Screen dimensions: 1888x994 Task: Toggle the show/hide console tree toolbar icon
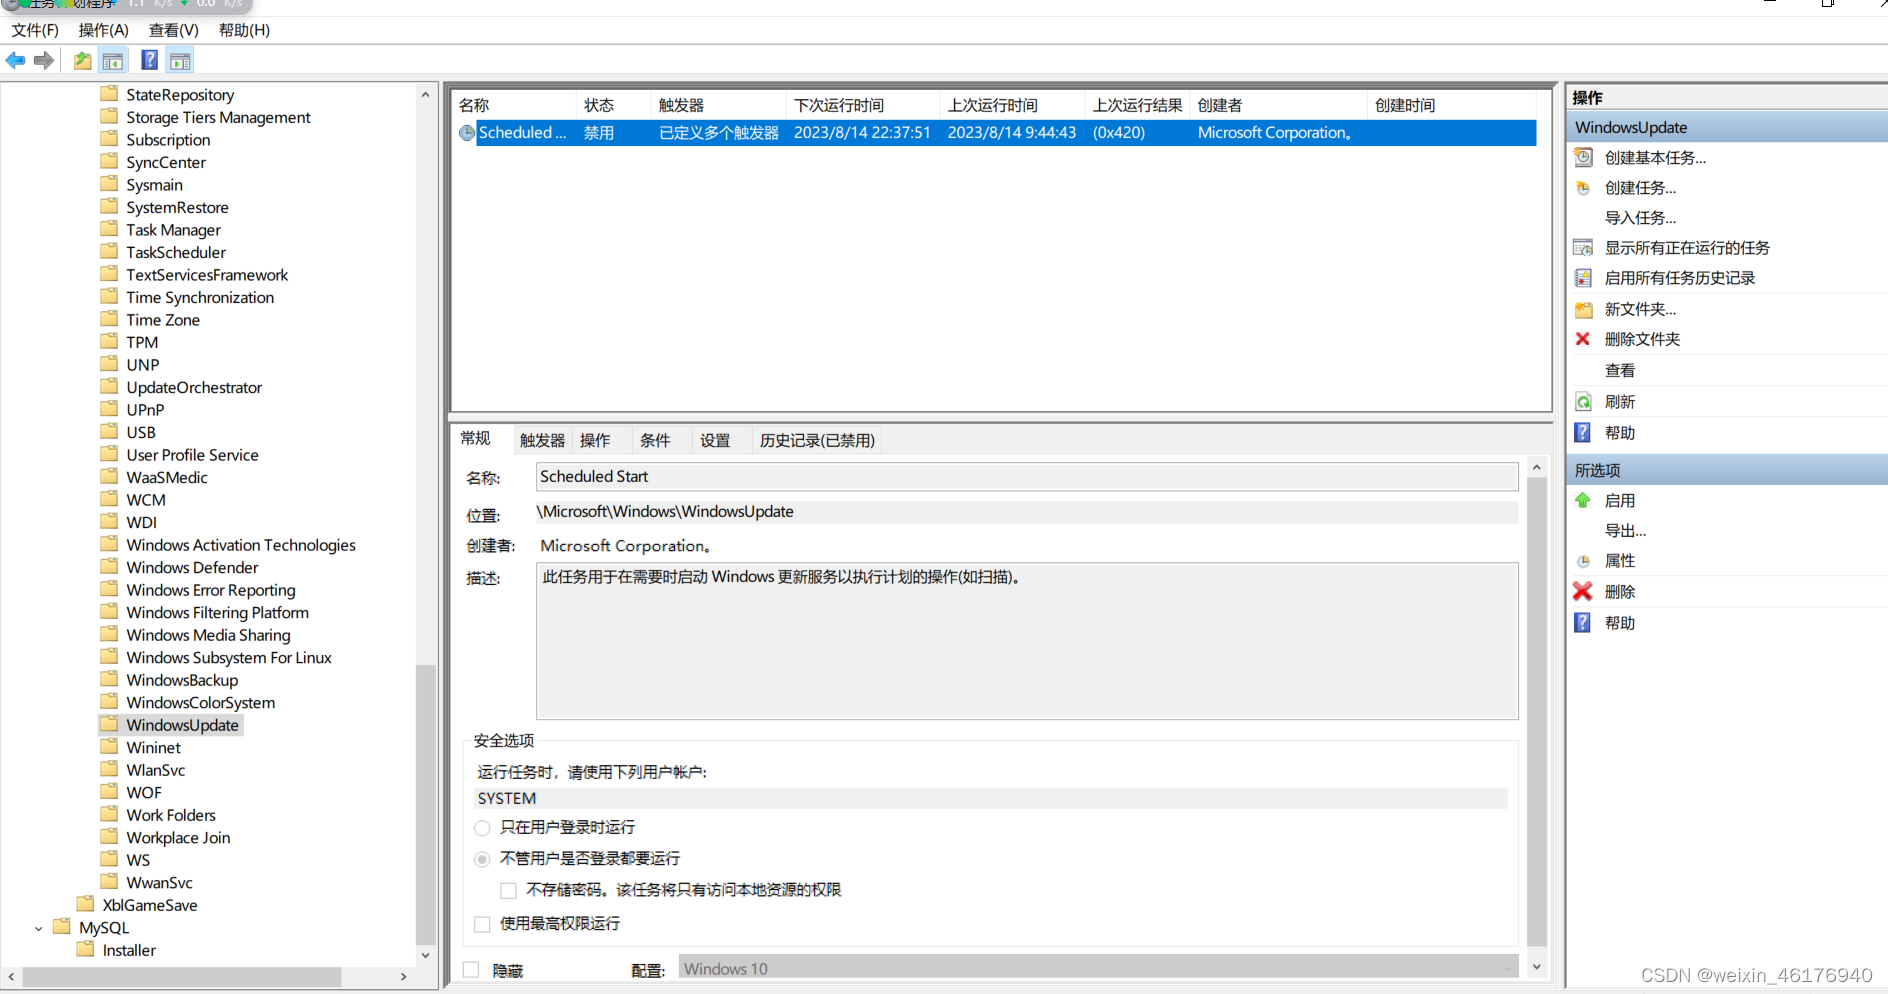coord(113,61)
